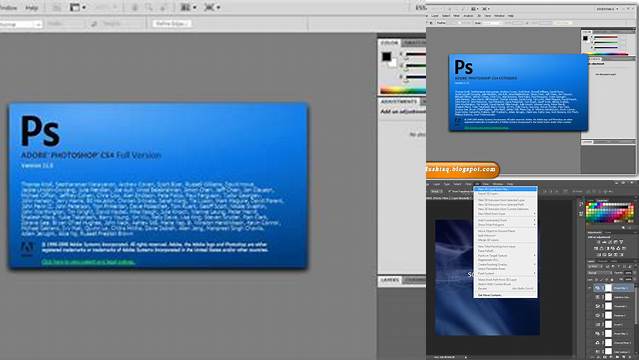Click the thumbnail of the second layer
Screen dimensions: 639x360
tap(608, 297)
